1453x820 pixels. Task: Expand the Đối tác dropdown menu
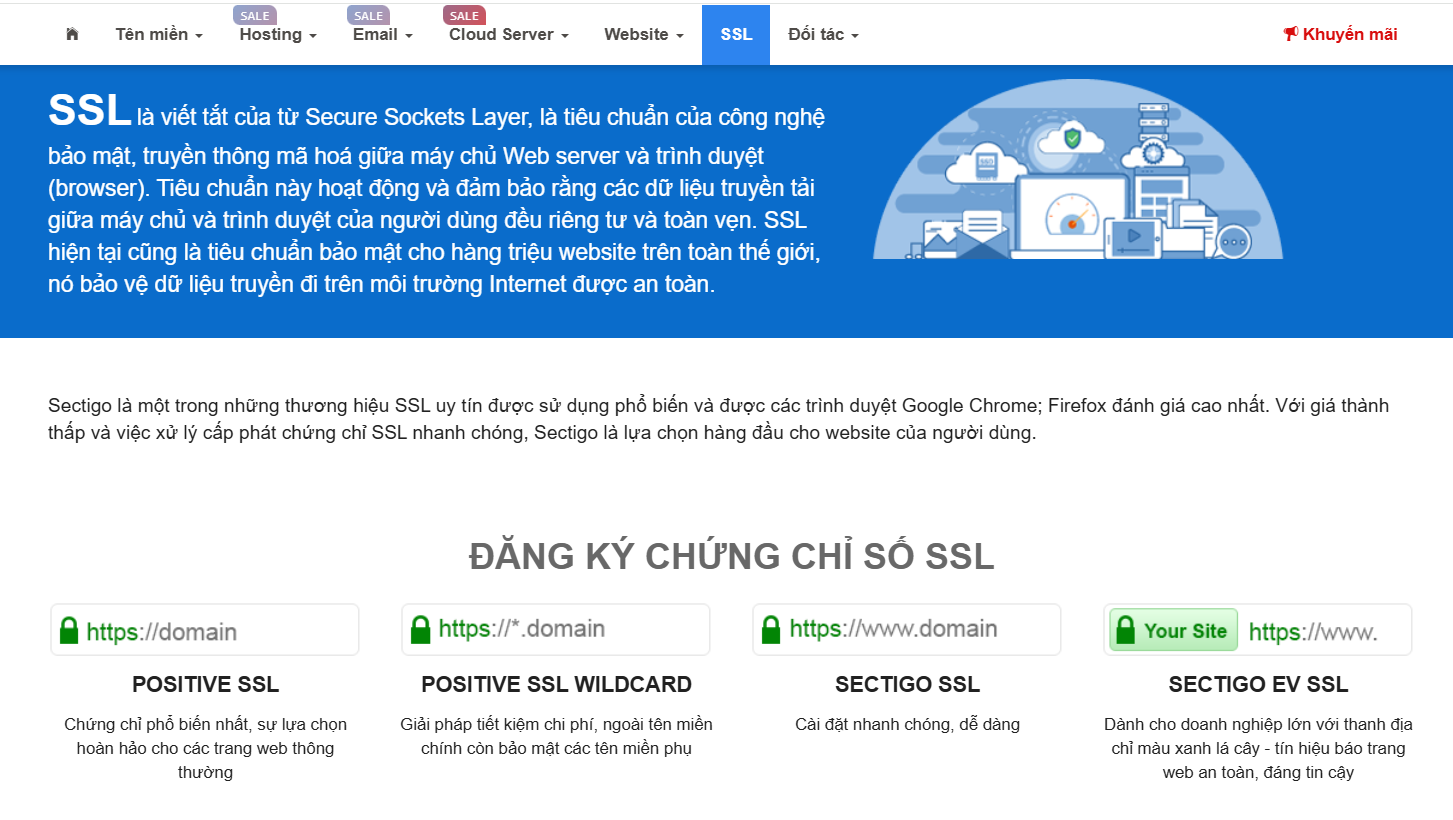823,35
